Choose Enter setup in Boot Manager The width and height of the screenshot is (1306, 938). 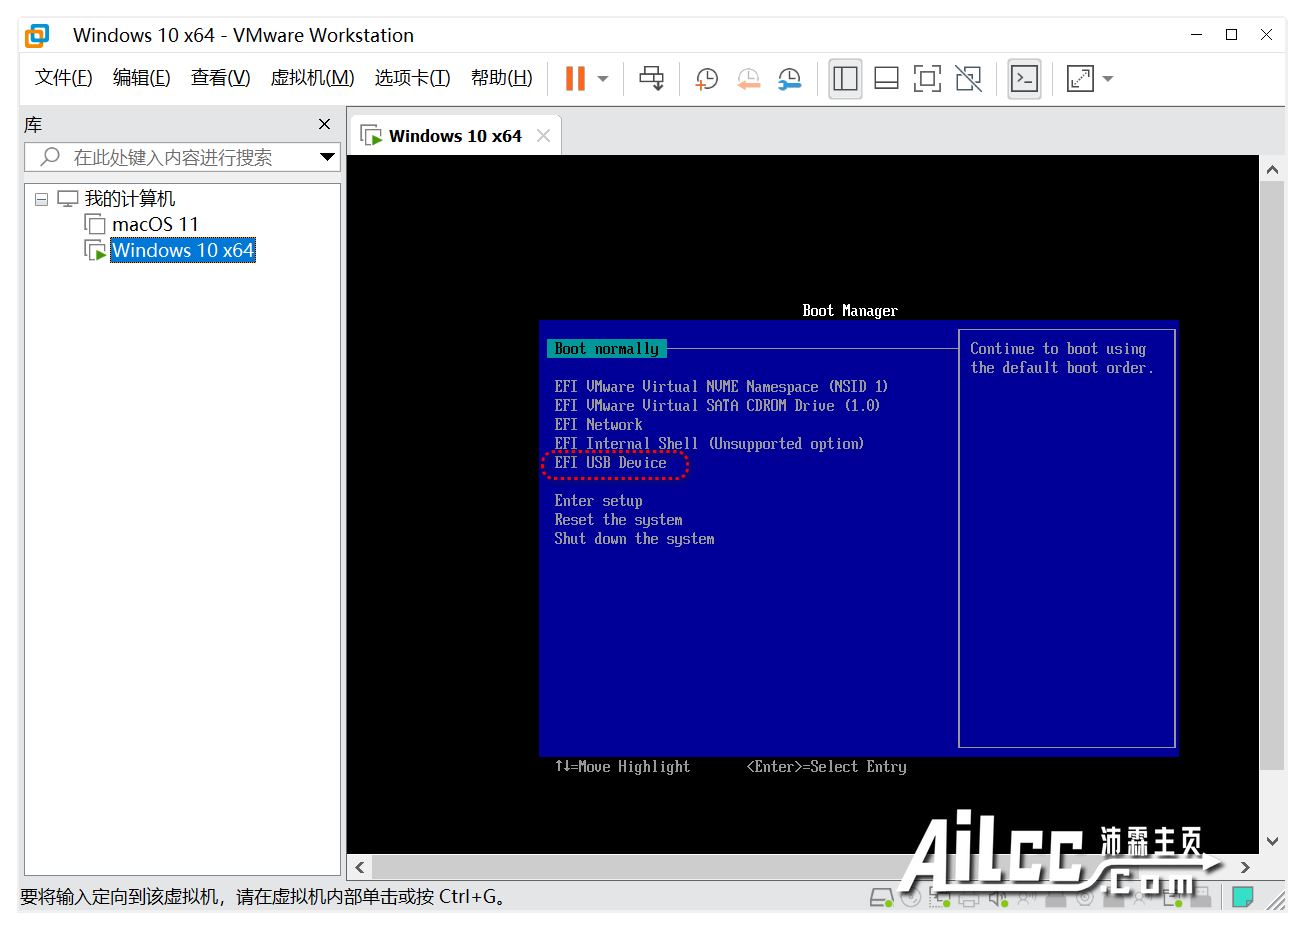click(x=598, y=501)
